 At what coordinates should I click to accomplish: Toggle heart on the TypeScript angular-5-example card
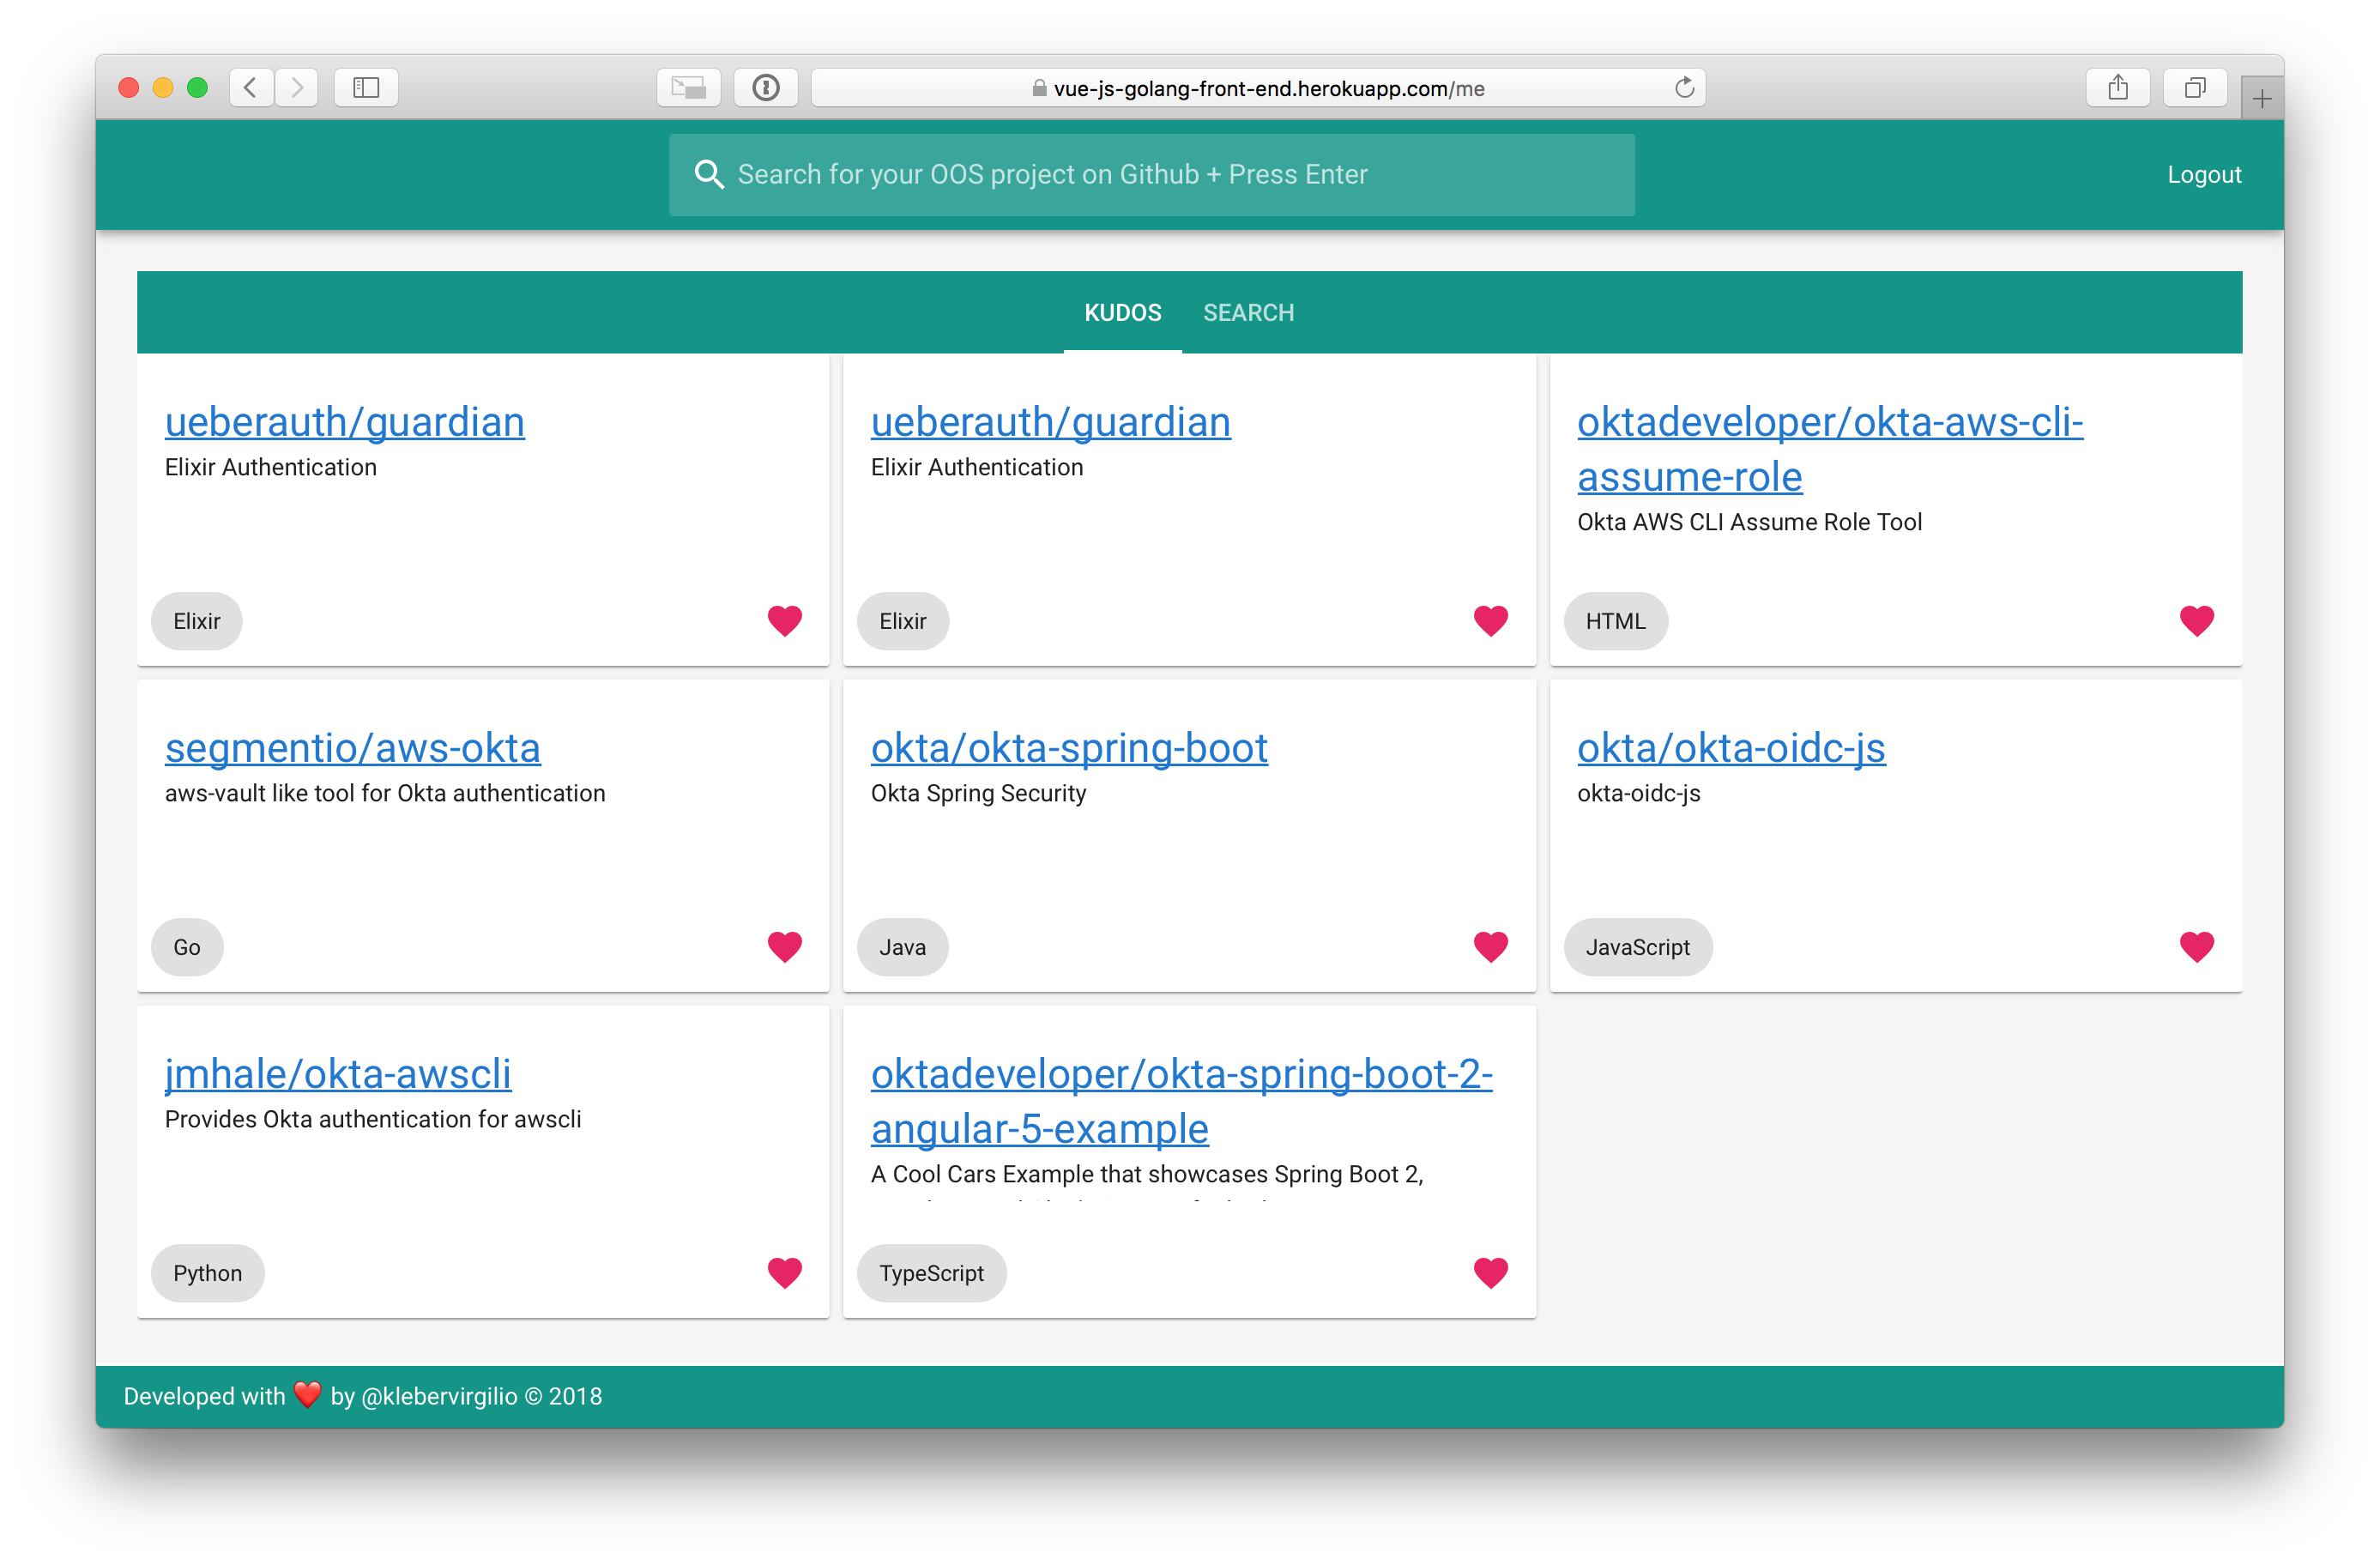pos(1491,1273)
